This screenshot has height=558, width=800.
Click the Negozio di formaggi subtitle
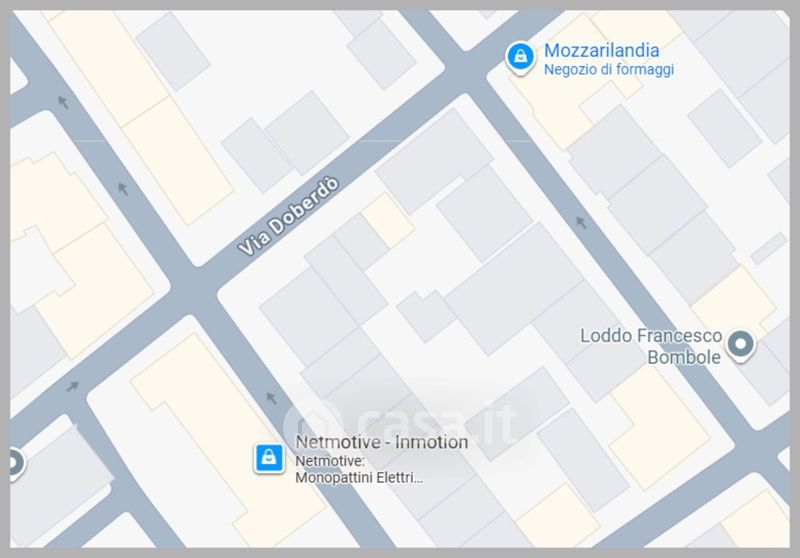point(609,69)
